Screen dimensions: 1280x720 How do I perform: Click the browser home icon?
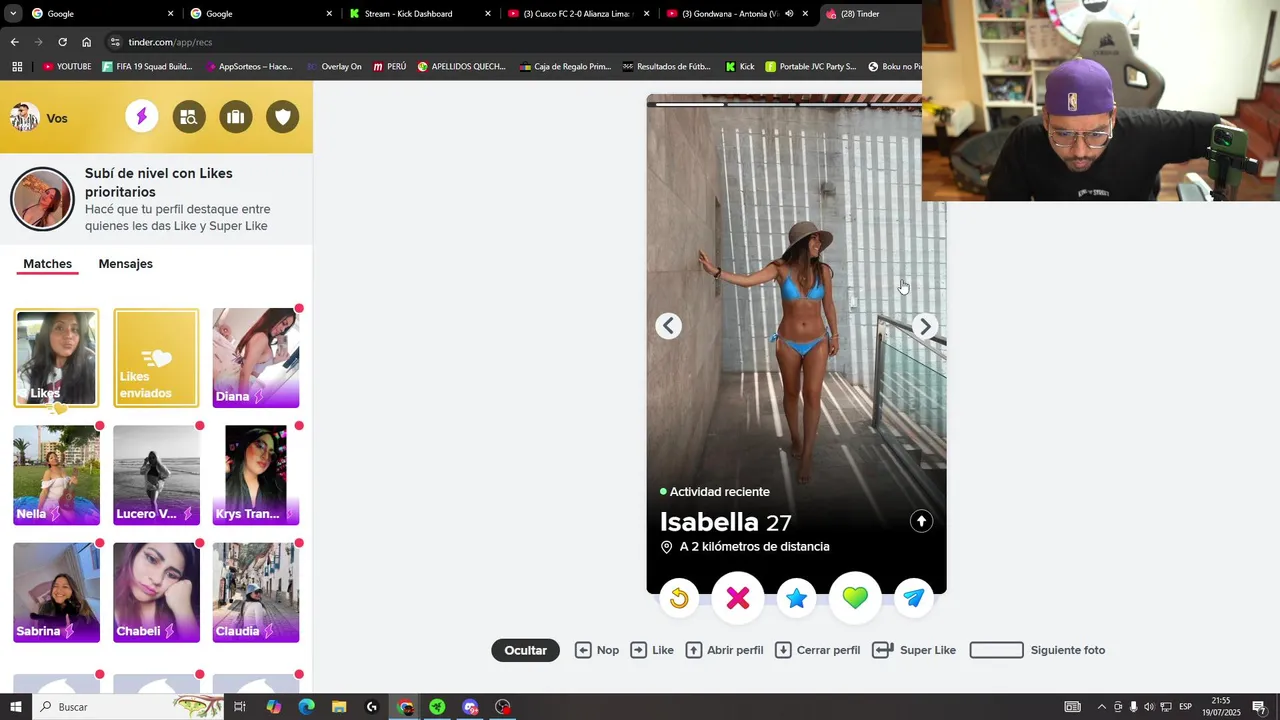(x=86, y=42)
